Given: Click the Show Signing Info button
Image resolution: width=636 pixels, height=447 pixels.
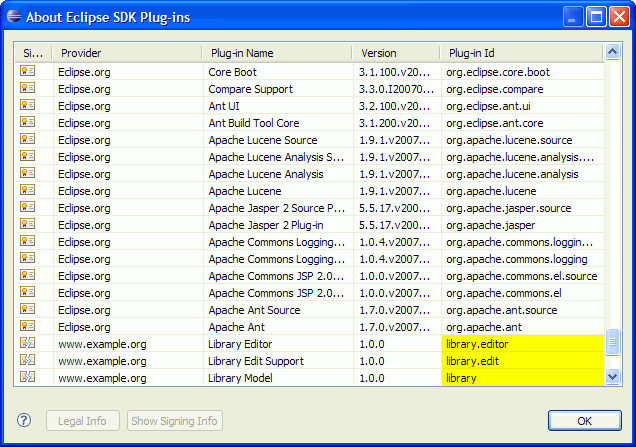Looking at the screenshot, I should 175,421.
